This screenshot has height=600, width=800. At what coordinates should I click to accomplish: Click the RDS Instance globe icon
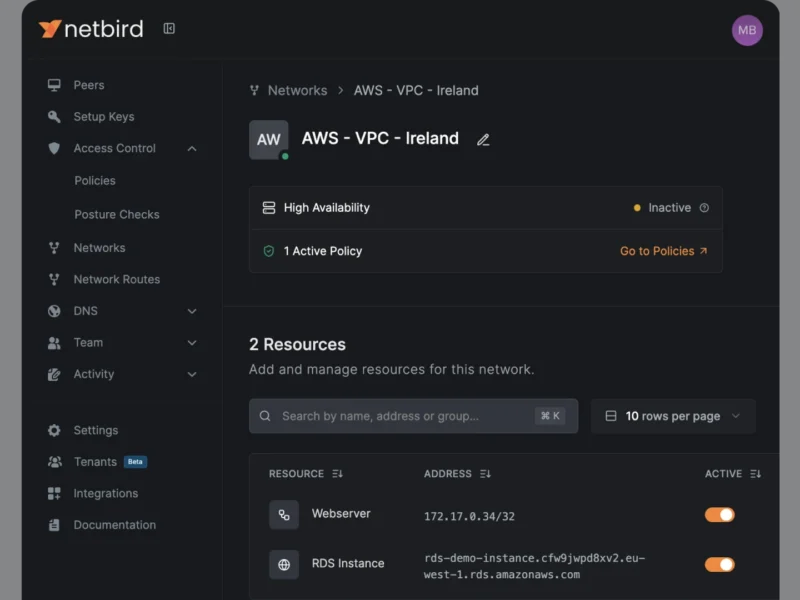284,564
